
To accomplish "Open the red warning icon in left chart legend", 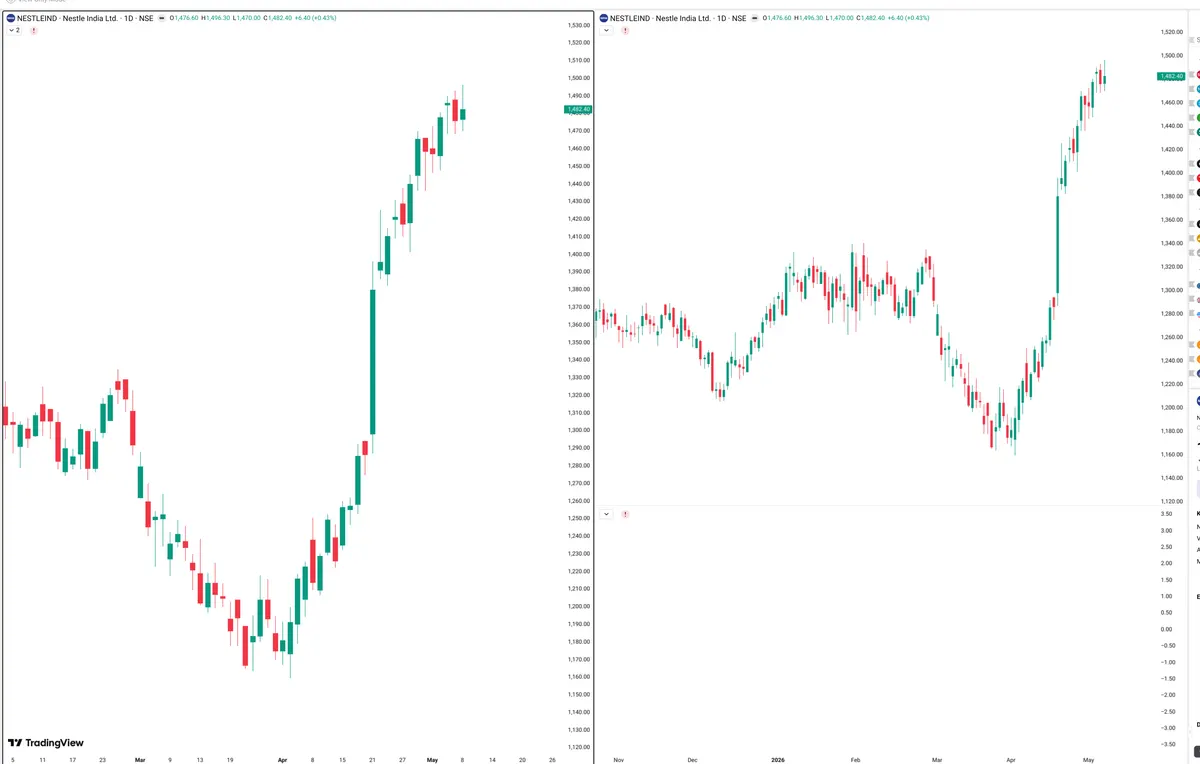I will (x=34, y=31).
